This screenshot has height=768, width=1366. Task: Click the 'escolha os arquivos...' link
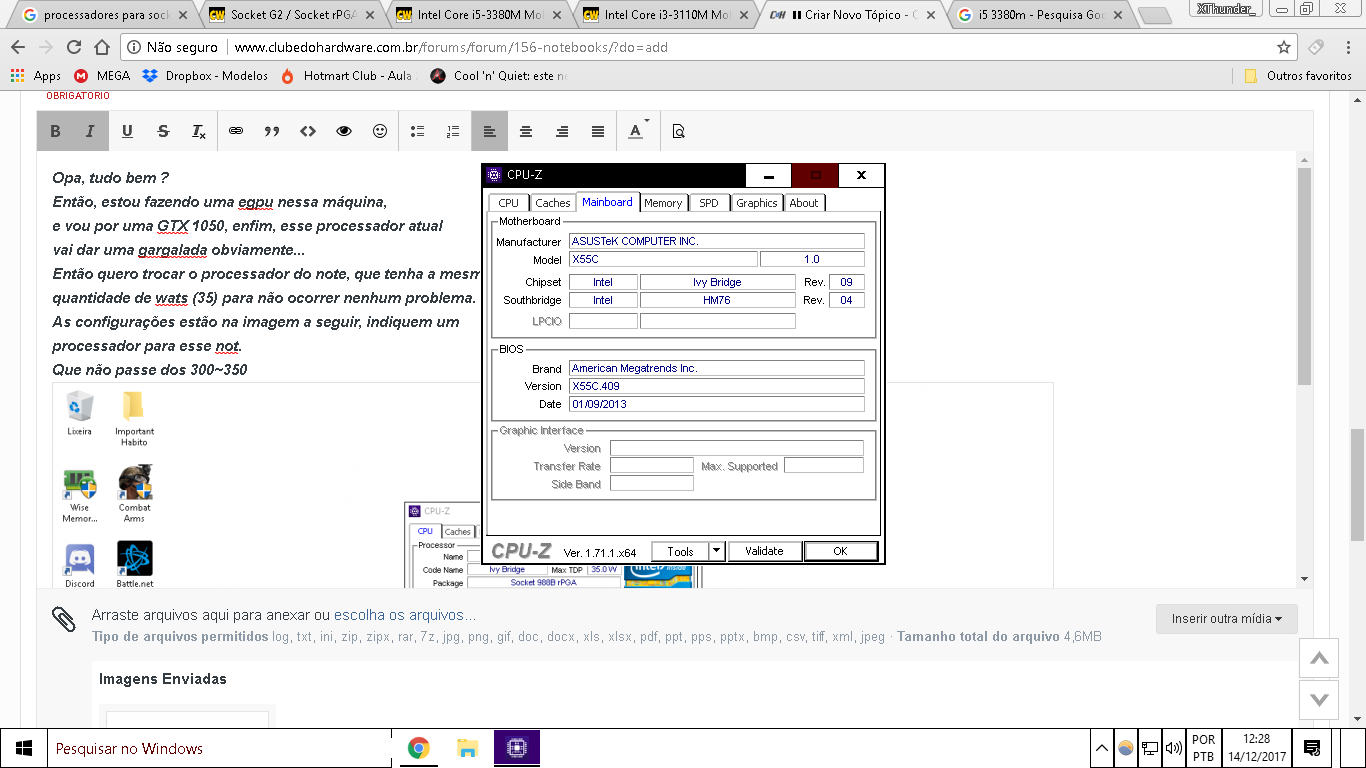click(x=405, y=615)
